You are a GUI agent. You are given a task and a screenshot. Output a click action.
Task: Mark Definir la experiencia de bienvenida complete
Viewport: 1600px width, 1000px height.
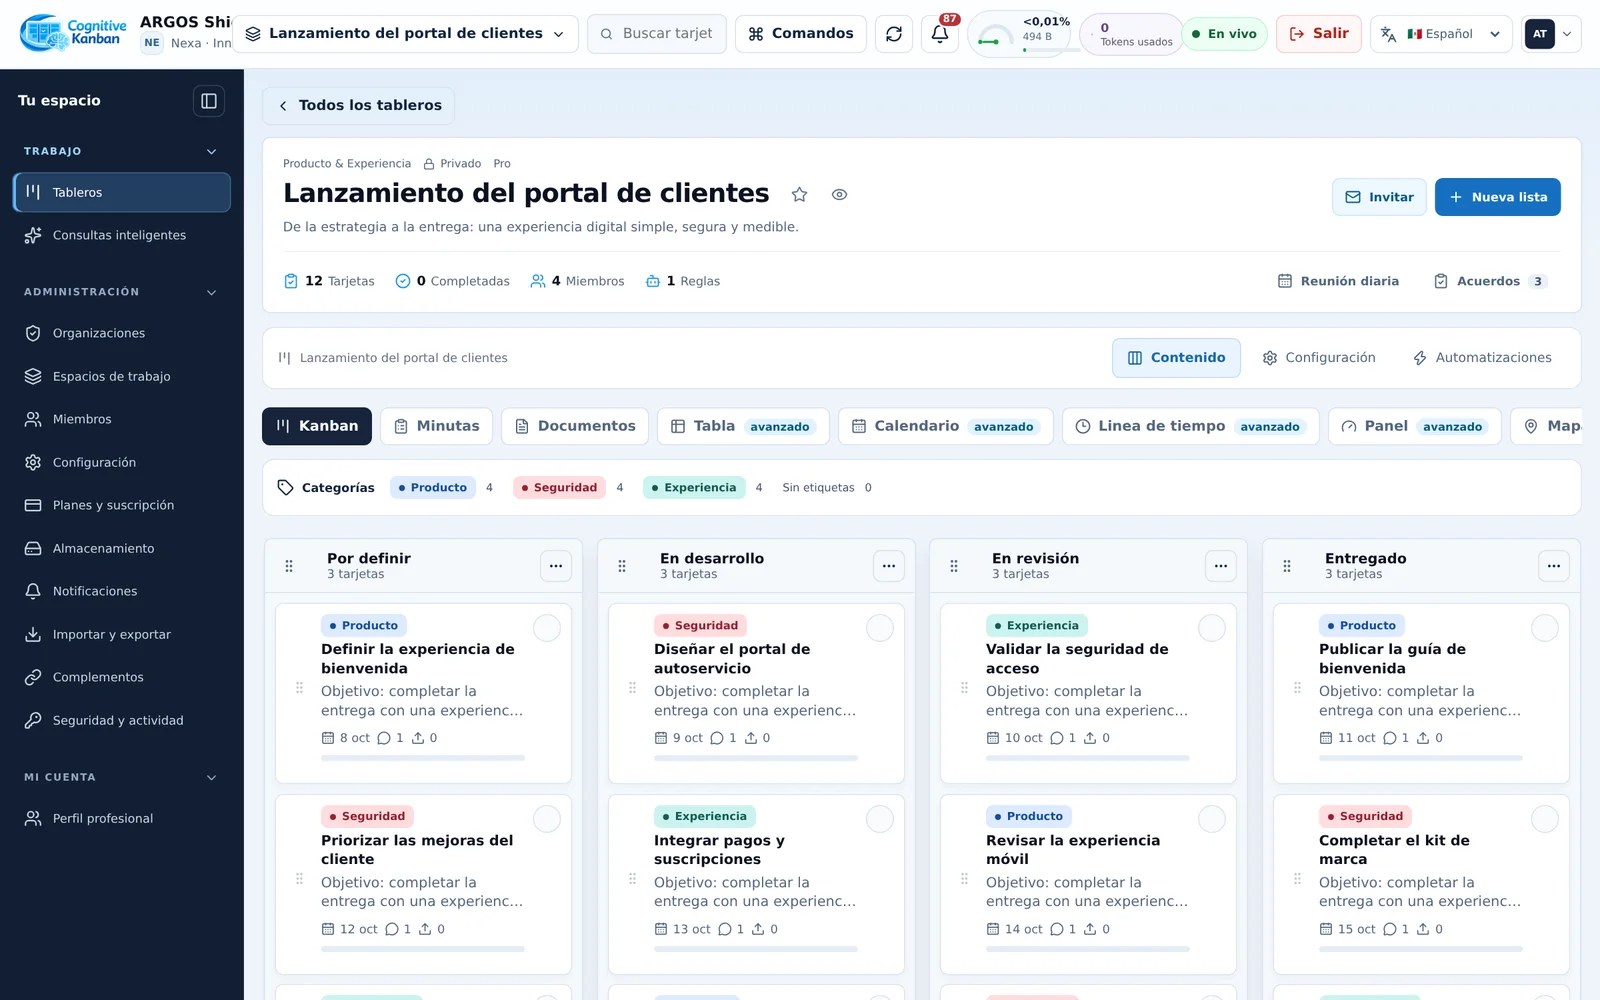[547, 628]
